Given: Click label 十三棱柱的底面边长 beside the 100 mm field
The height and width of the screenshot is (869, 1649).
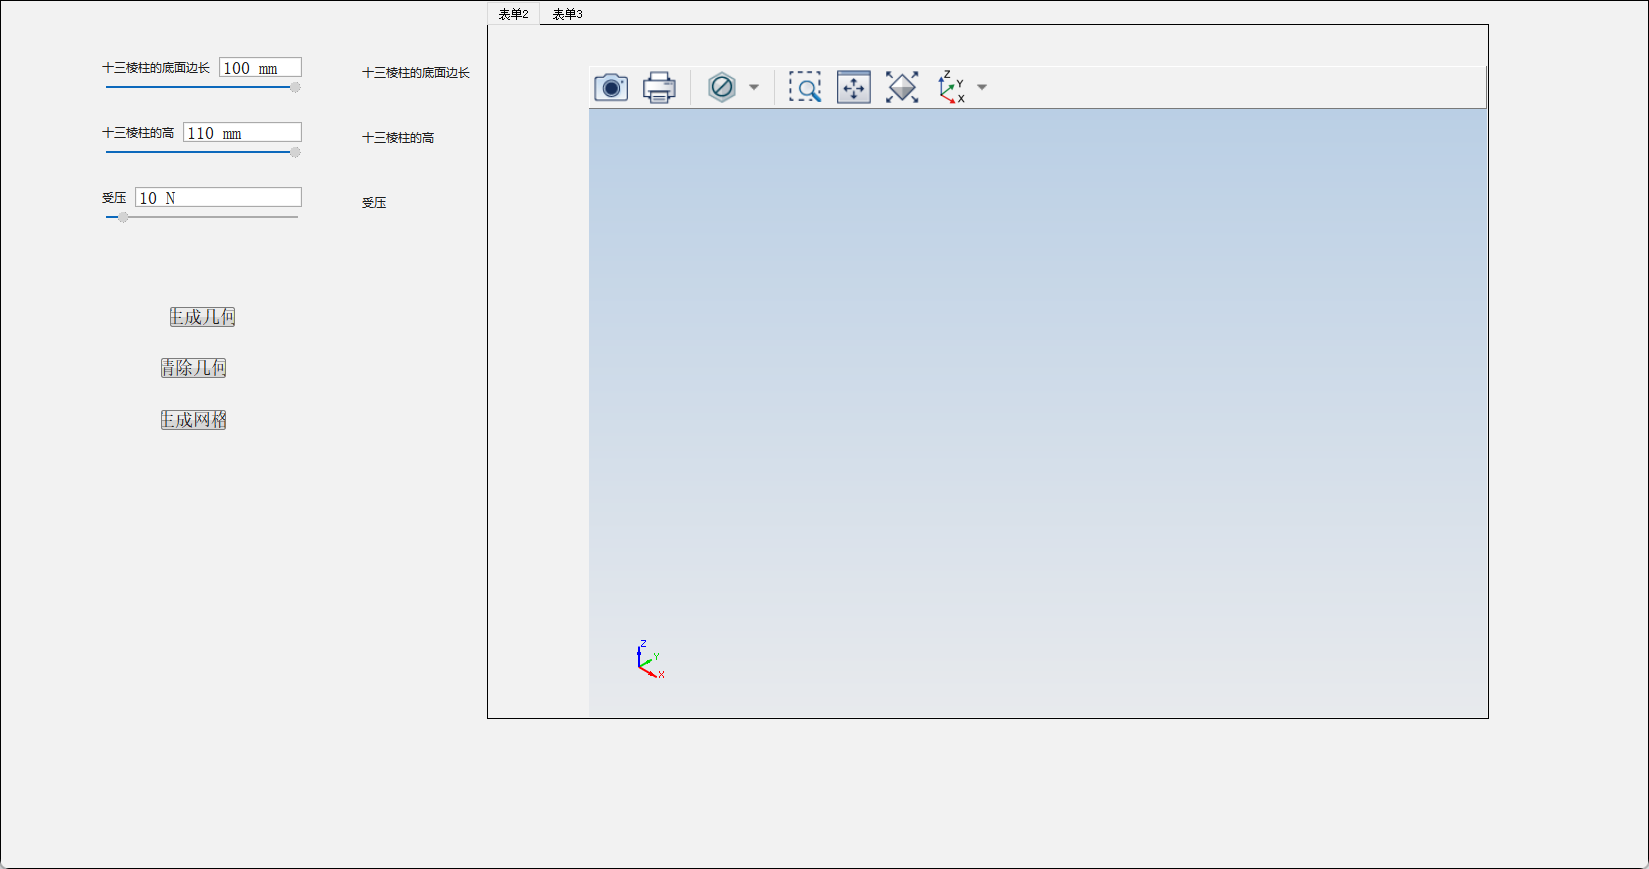Looking at the screenshot, I should (x=156, y=68).
